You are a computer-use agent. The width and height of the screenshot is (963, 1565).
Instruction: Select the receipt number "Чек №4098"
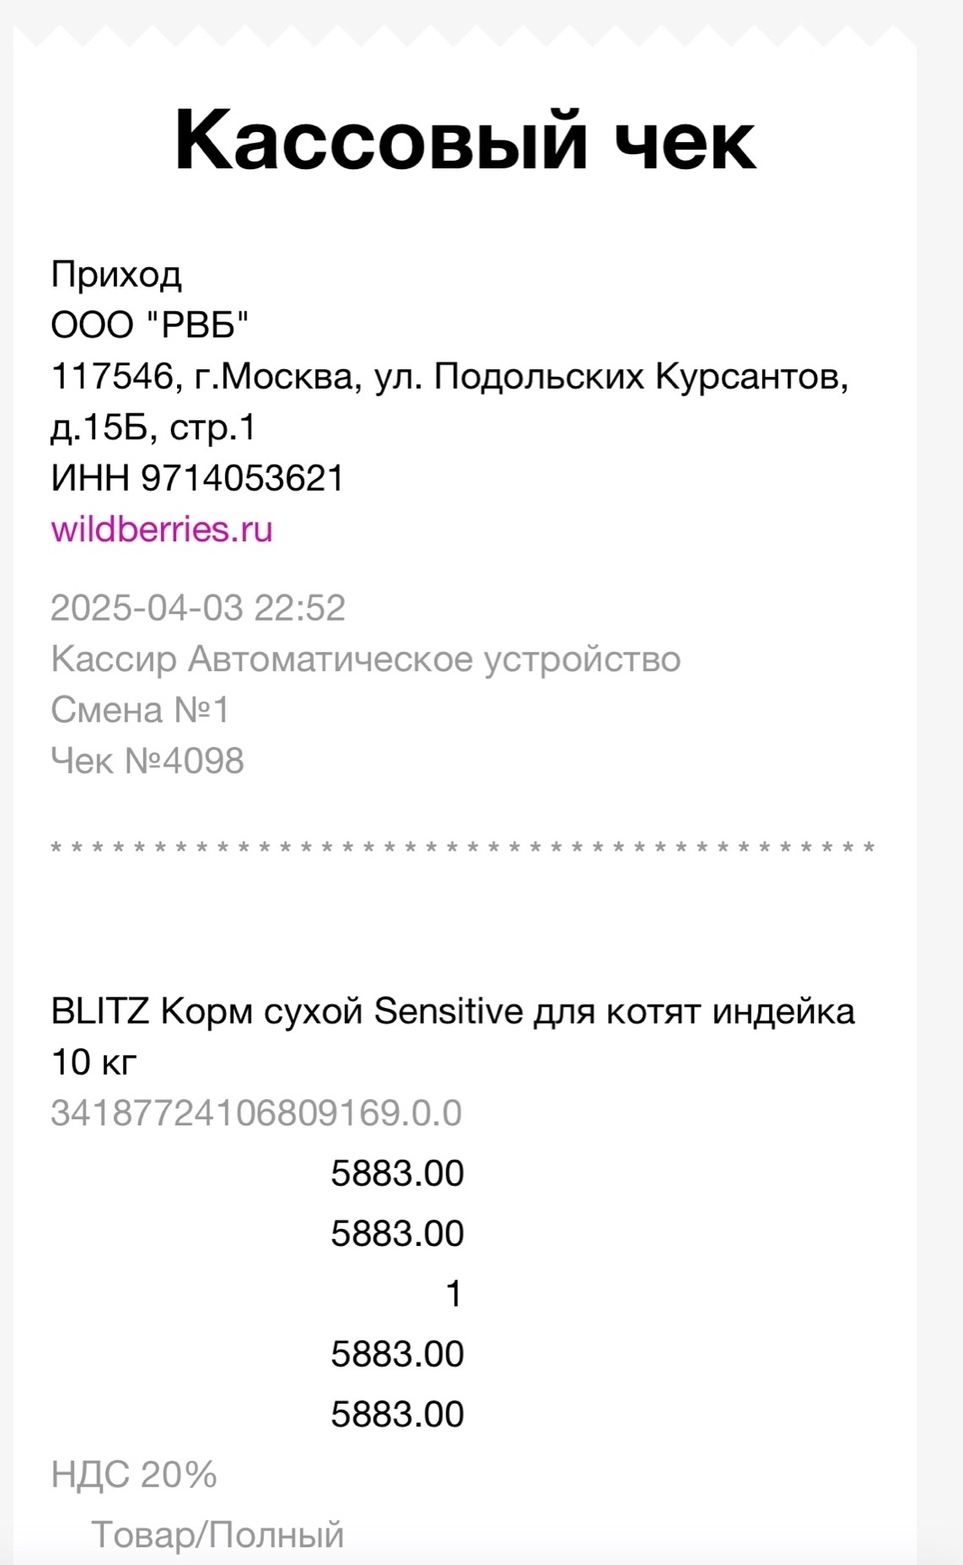point(147,761)
